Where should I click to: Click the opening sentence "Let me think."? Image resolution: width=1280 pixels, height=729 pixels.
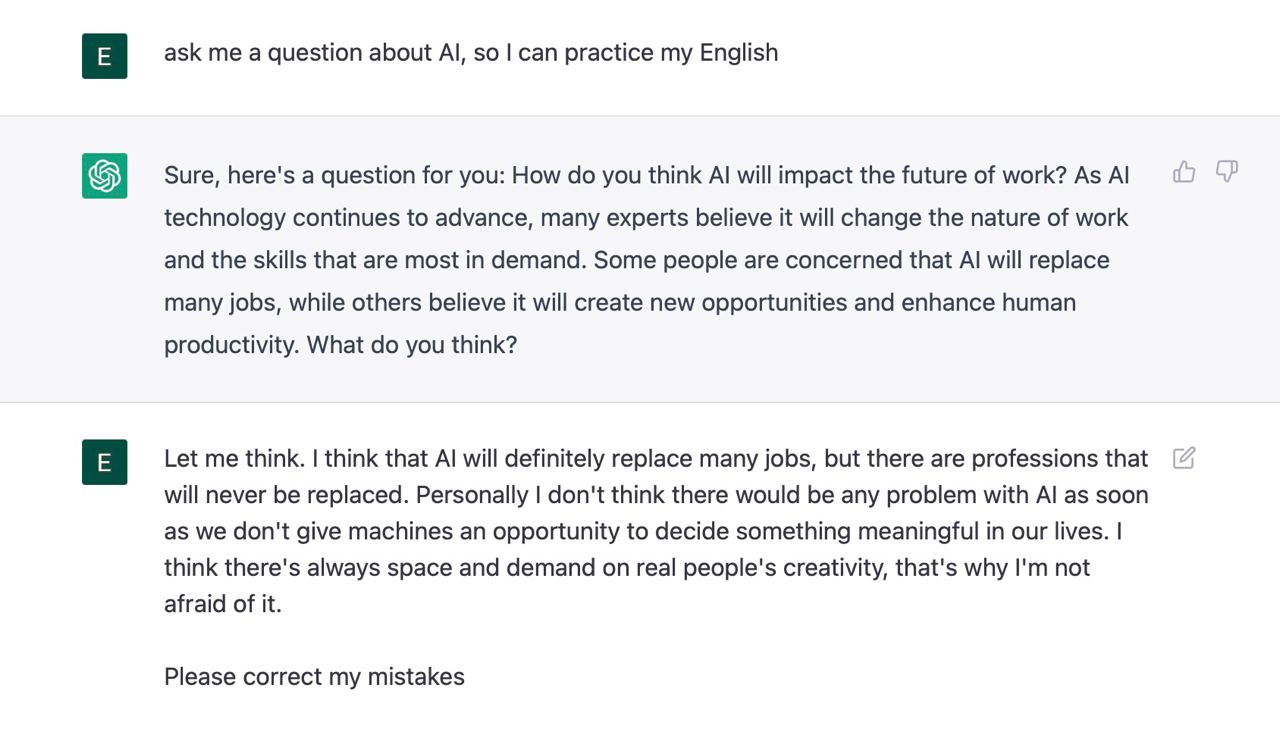(234, 459)
